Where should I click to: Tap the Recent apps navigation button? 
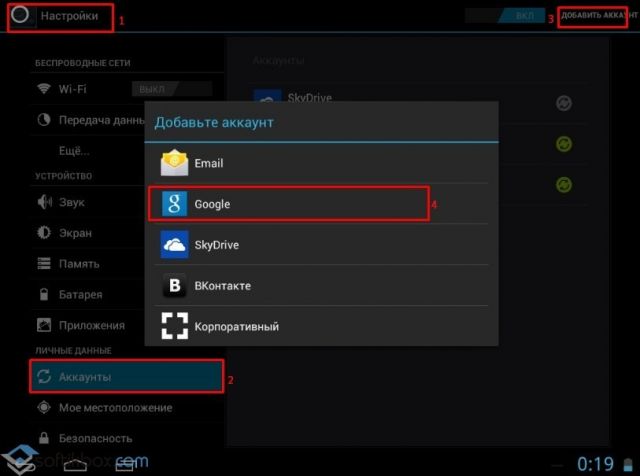coord(124,464)
